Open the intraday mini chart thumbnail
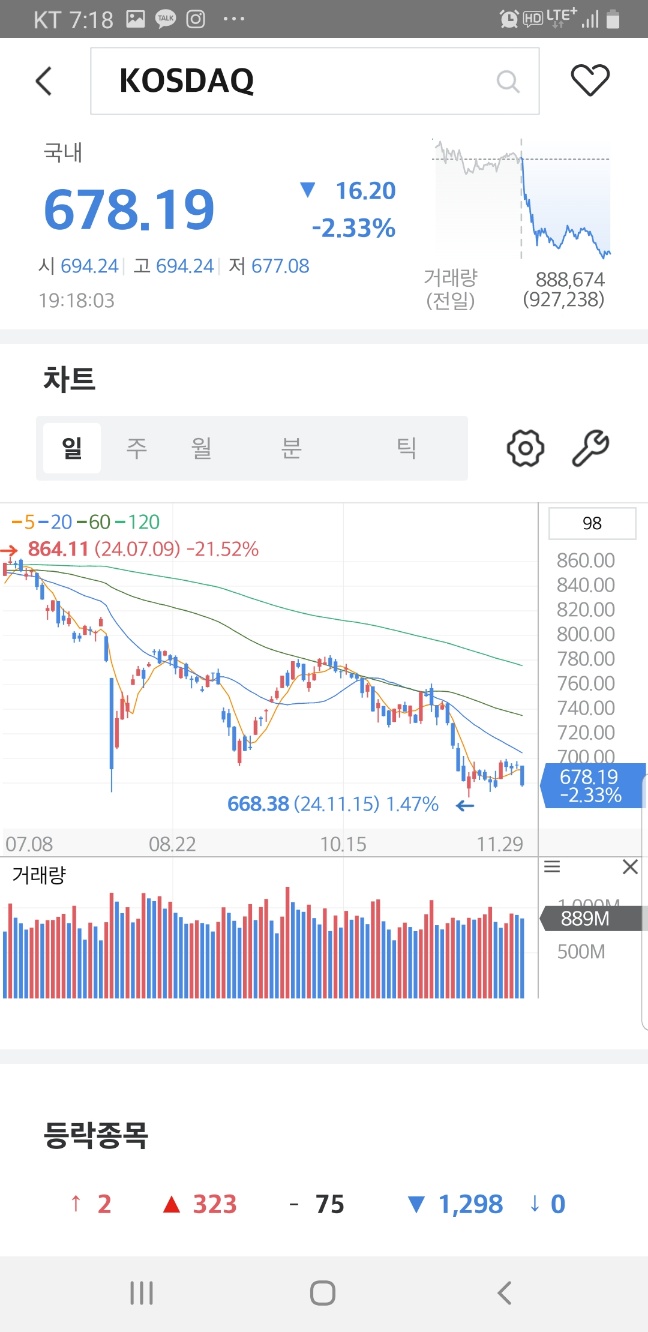This screenshot has height=1332, width=648. tap(522, 200)
